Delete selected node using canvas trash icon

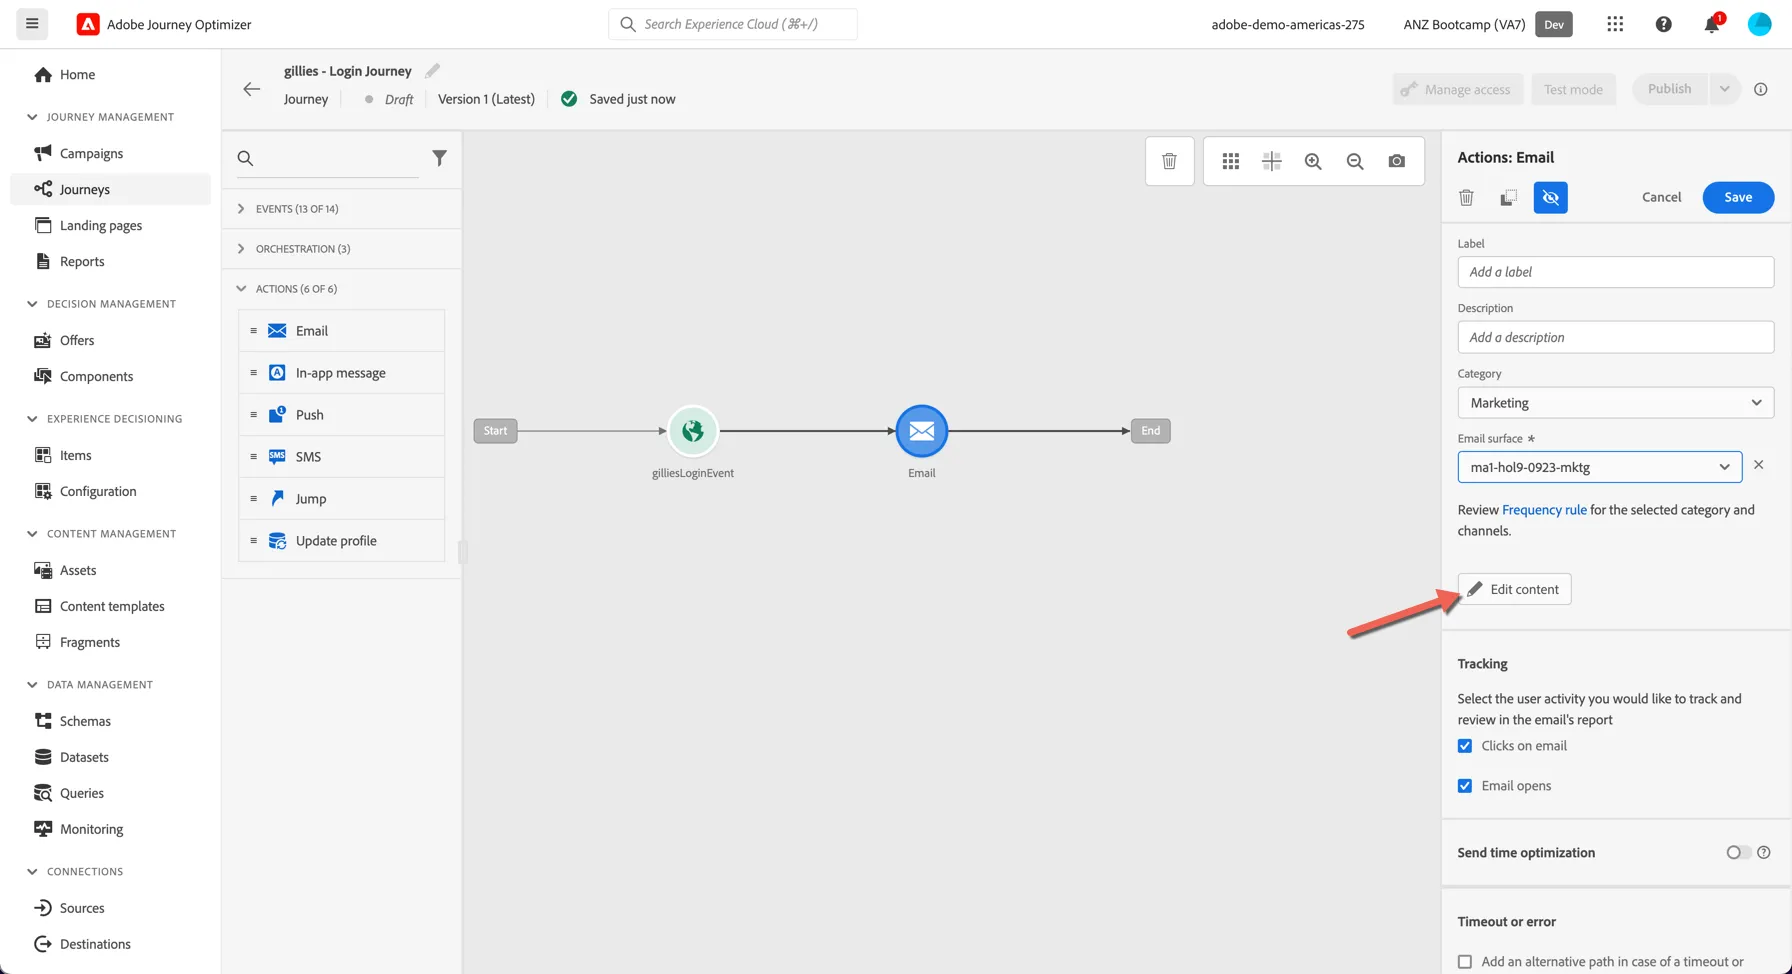coord(1169,161)
